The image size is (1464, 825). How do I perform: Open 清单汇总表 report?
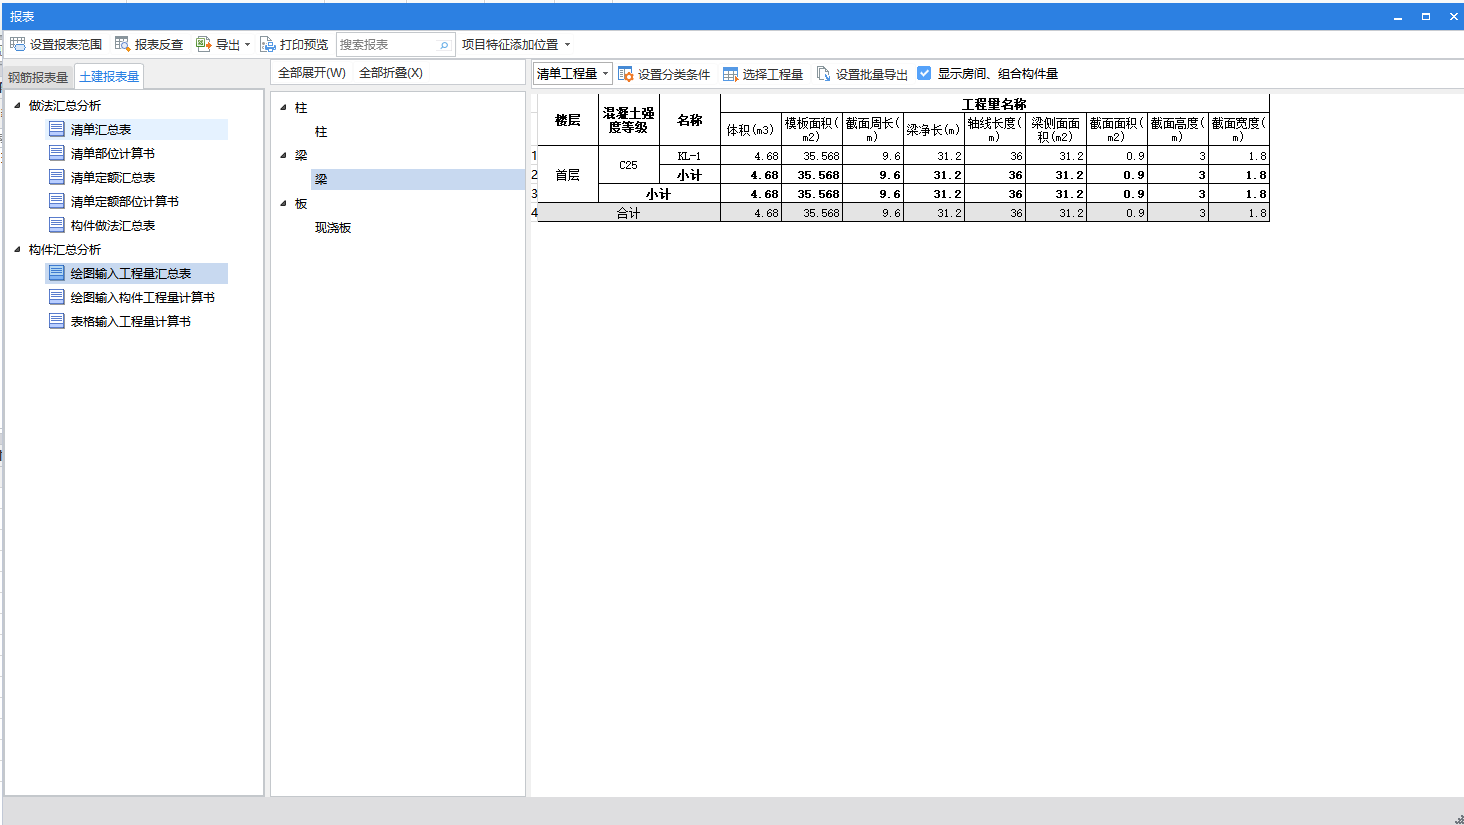tap(101, 129)
